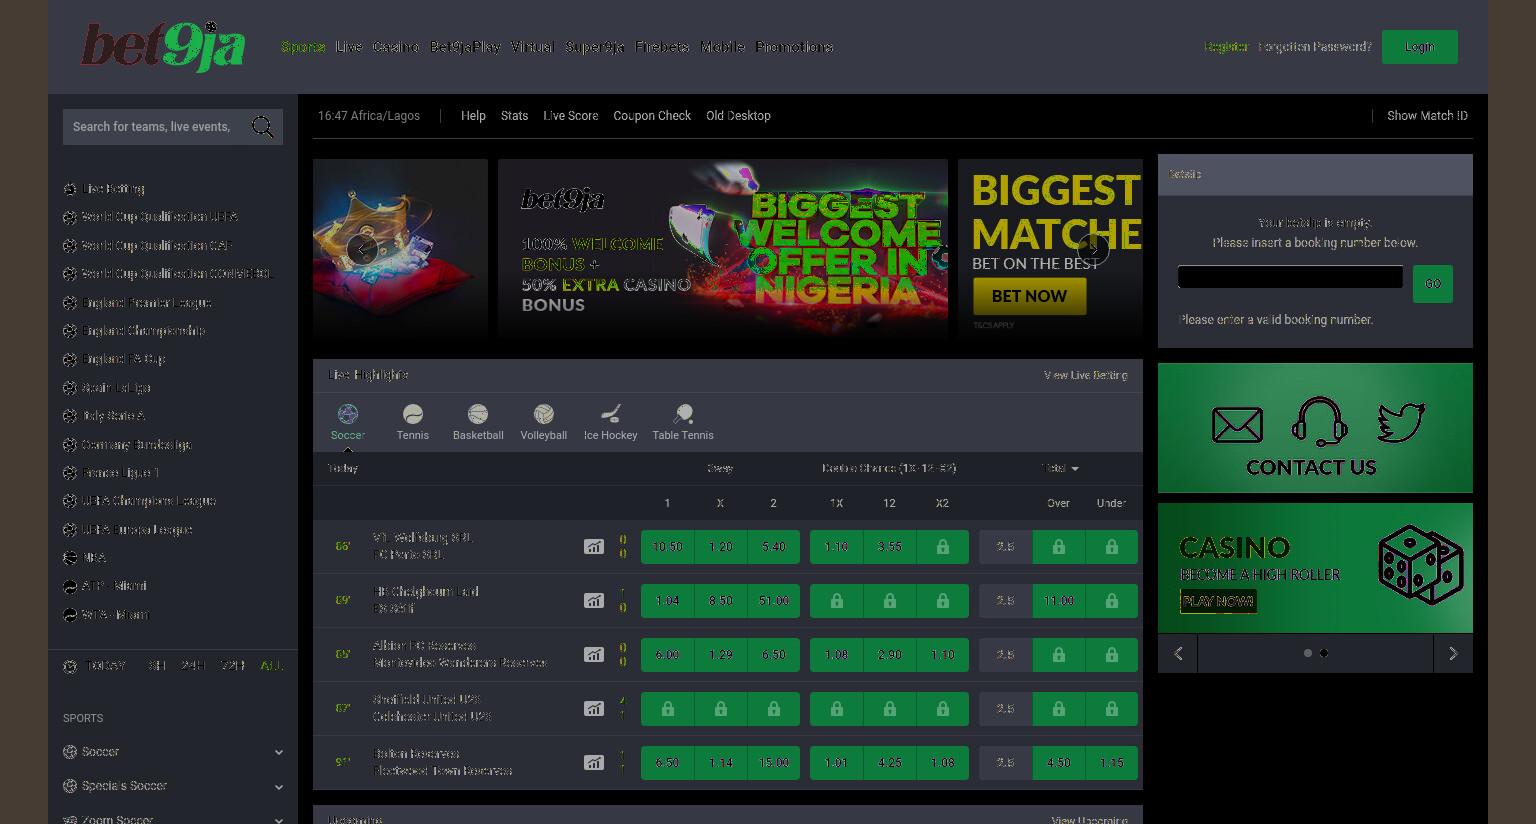
Task: Click previous arrow on the promo banner carousel
Action: [362, 250]
